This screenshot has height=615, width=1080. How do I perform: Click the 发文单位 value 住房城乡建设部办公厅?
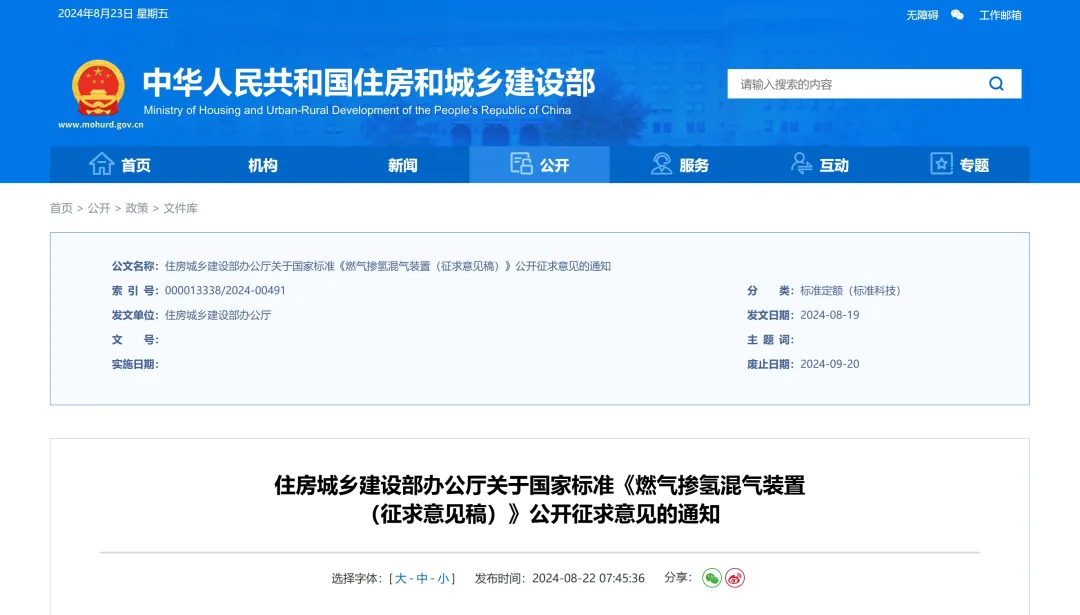click(x=218, y=315)
